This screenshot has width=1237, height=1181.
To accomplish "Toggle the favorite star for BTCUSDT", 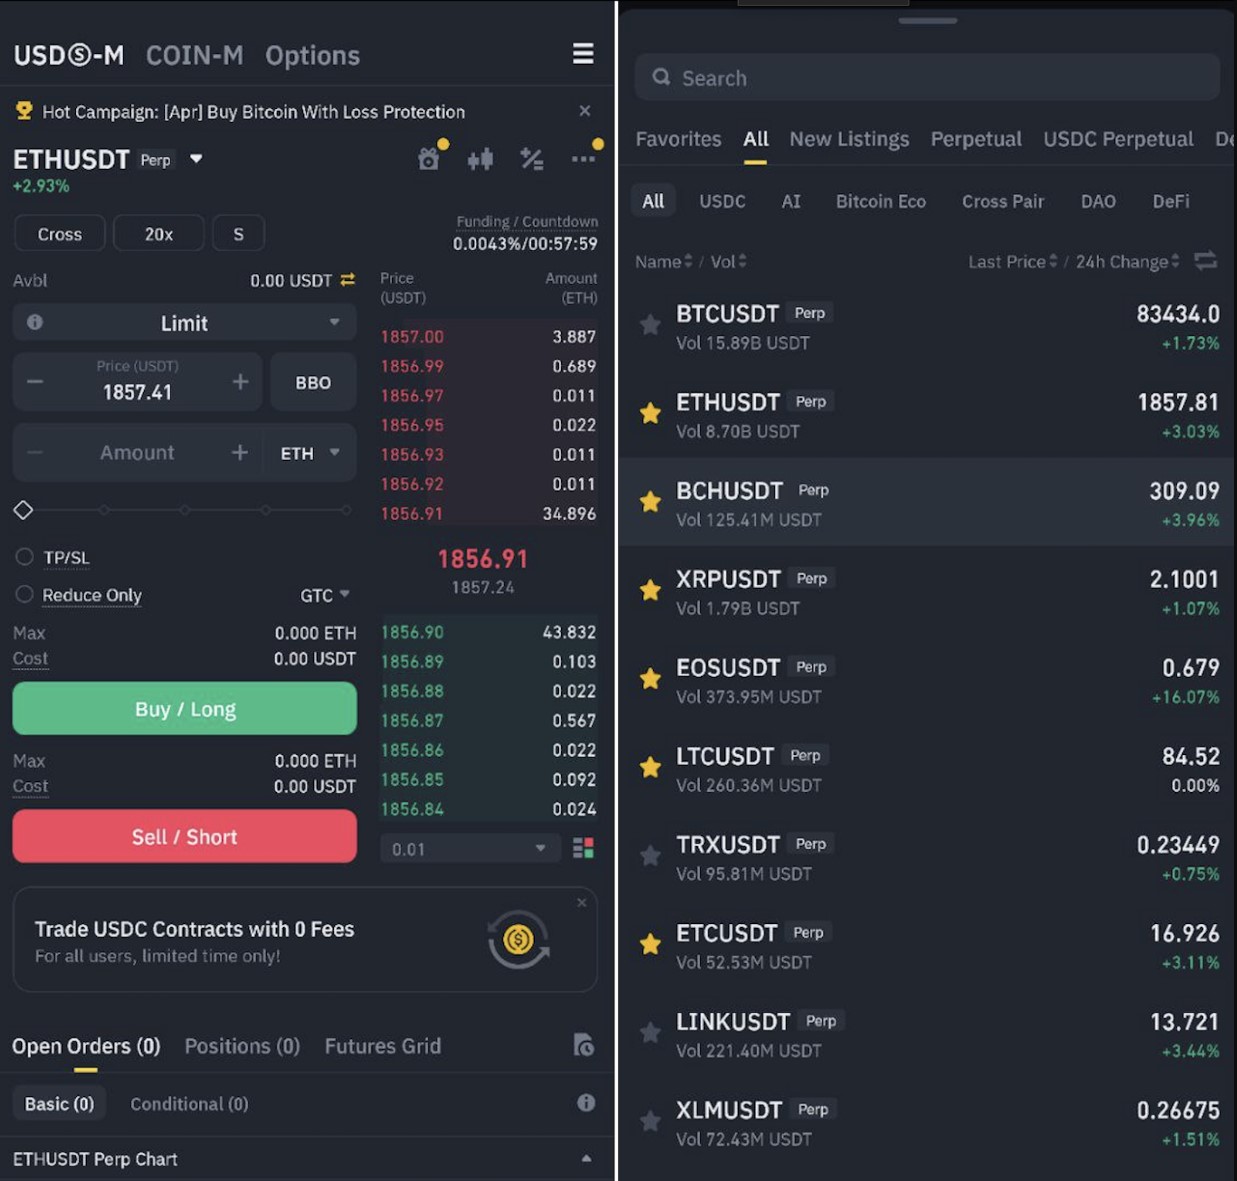I will point(650,325).
